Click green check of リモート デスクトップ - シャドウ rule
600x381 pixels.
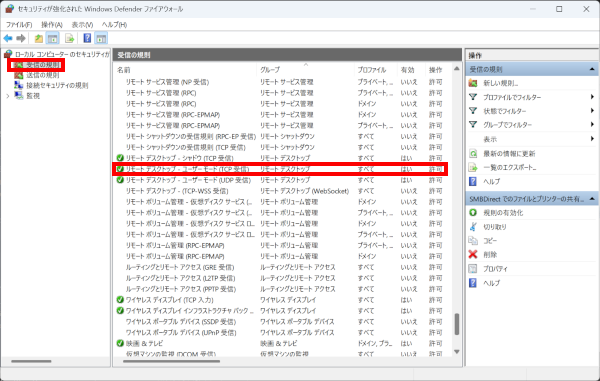tap(120, 158)
